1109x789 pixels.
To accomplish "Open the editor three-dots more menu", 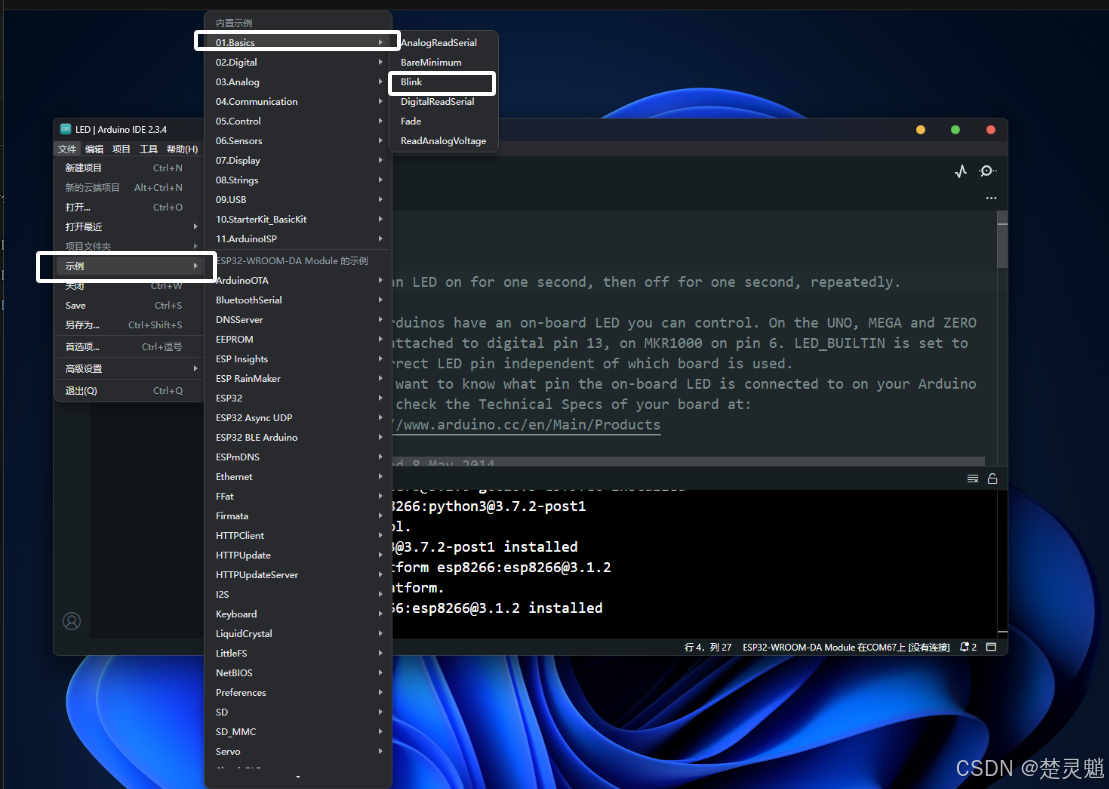I will (991, 198).
